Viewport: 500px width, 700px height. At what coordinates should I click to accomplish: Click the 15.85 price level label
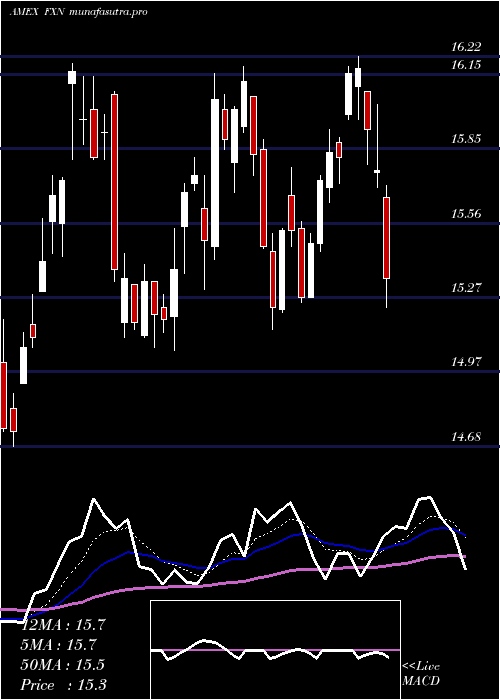tap(466, 138)
